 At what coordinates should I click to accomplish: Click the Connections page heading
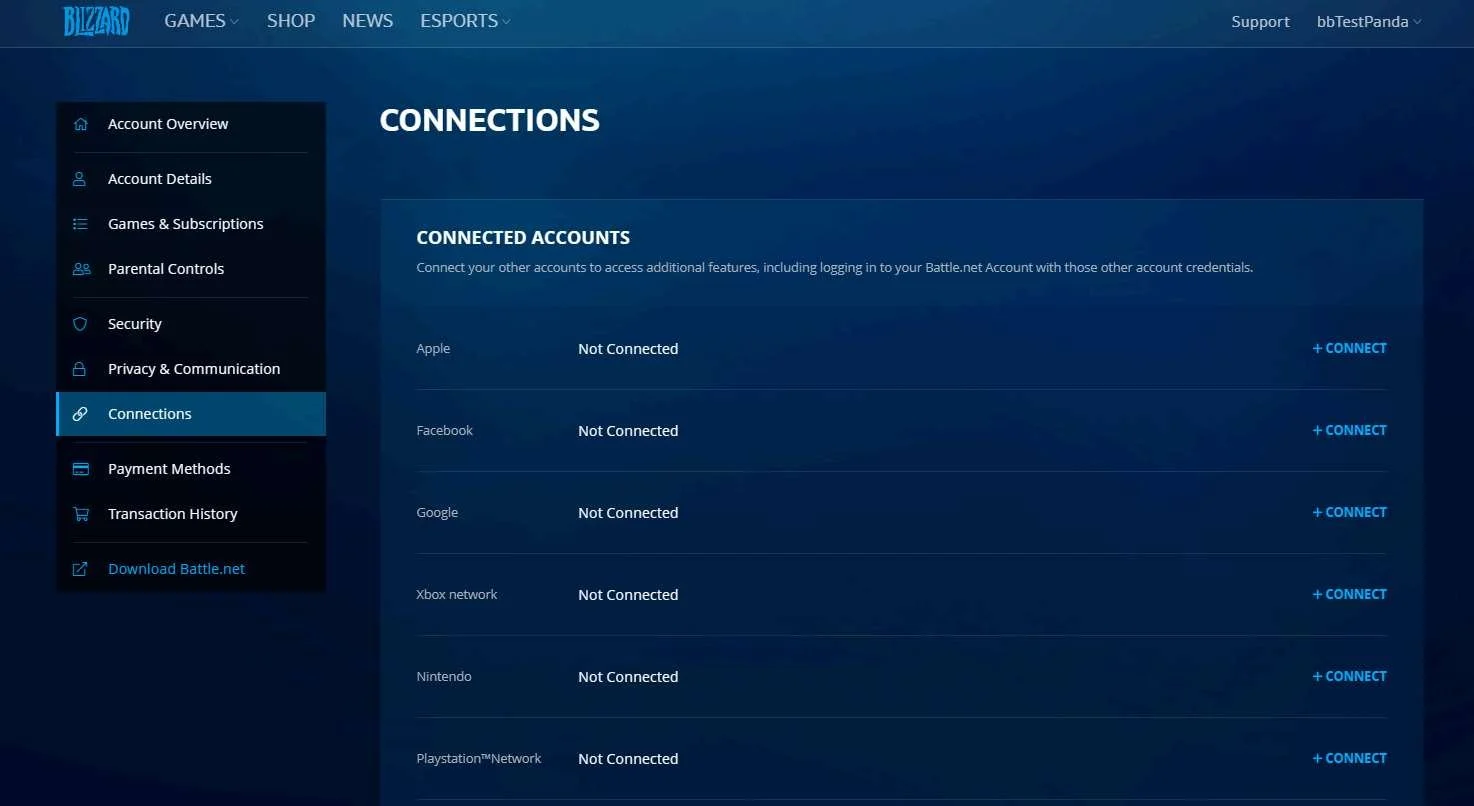[490, 120]
